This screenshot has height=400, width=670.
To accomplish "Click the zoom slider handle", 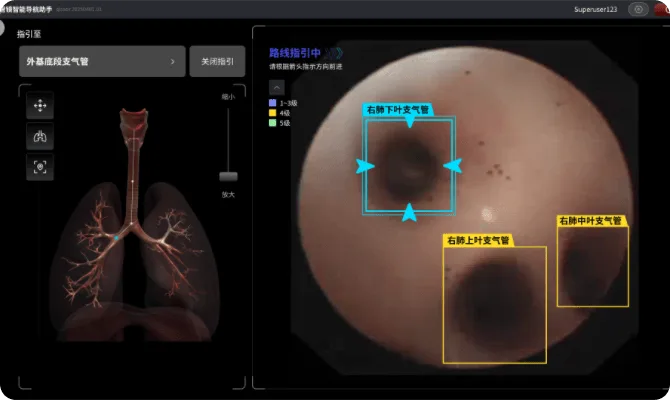I will (228, 176).
